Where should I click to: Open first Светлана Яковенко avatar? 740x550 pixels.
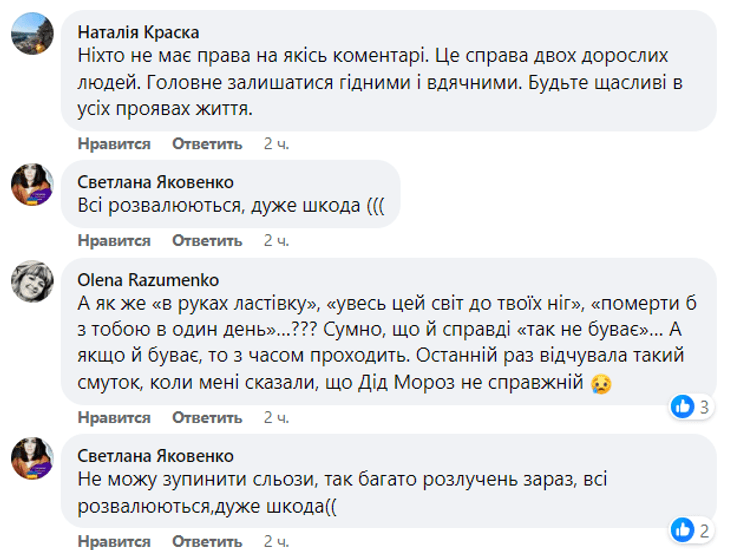pyautogui.click(x=32, y=185)
